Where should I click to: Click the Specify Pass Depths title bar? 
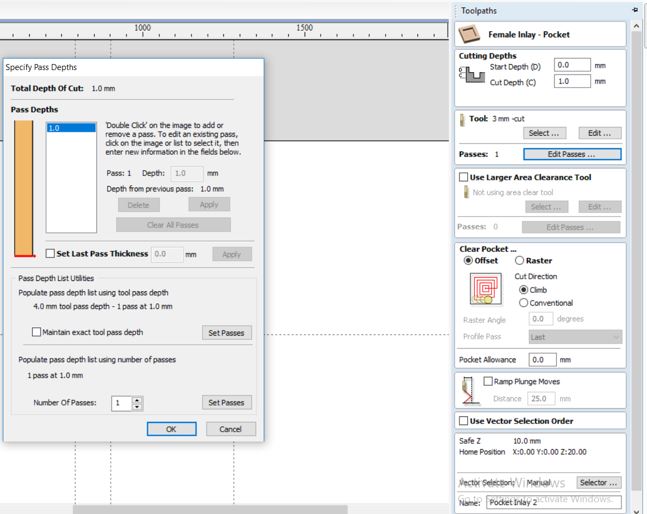133,67
